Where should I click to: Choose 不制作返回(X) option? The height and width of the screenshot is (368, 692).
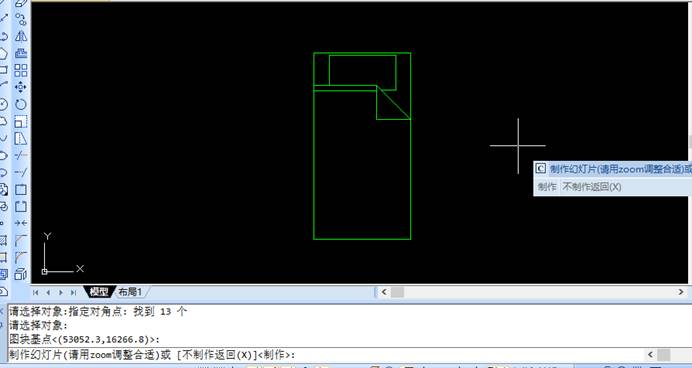[x=591, y=187]
